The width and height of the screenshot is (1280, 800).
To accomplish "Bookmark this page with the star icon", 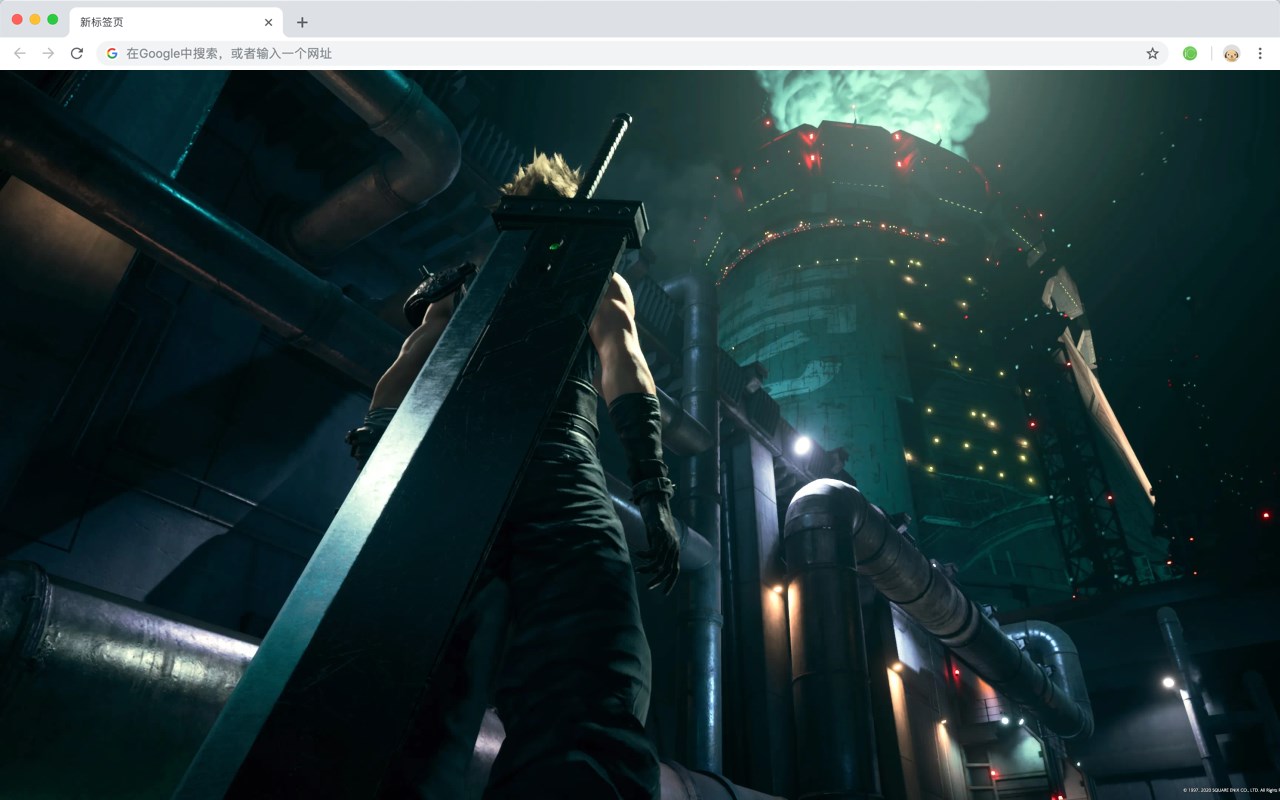I will [1152, 53].
